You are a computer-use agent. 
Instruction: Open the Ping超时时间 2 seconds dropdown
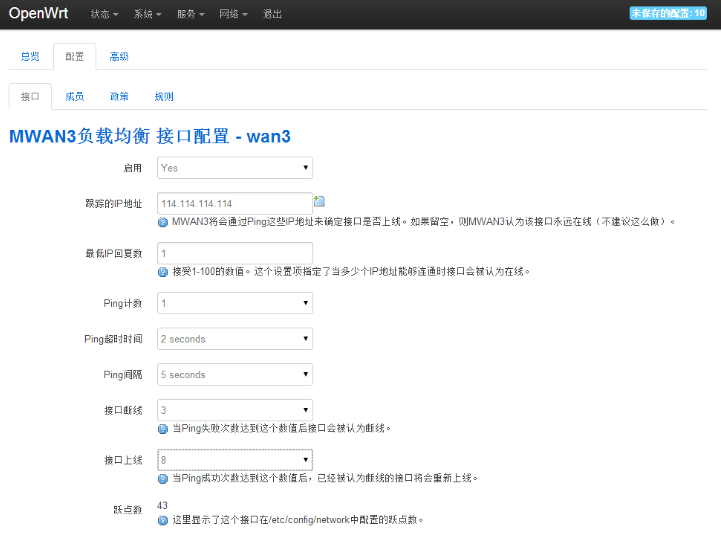coord(235,339)
